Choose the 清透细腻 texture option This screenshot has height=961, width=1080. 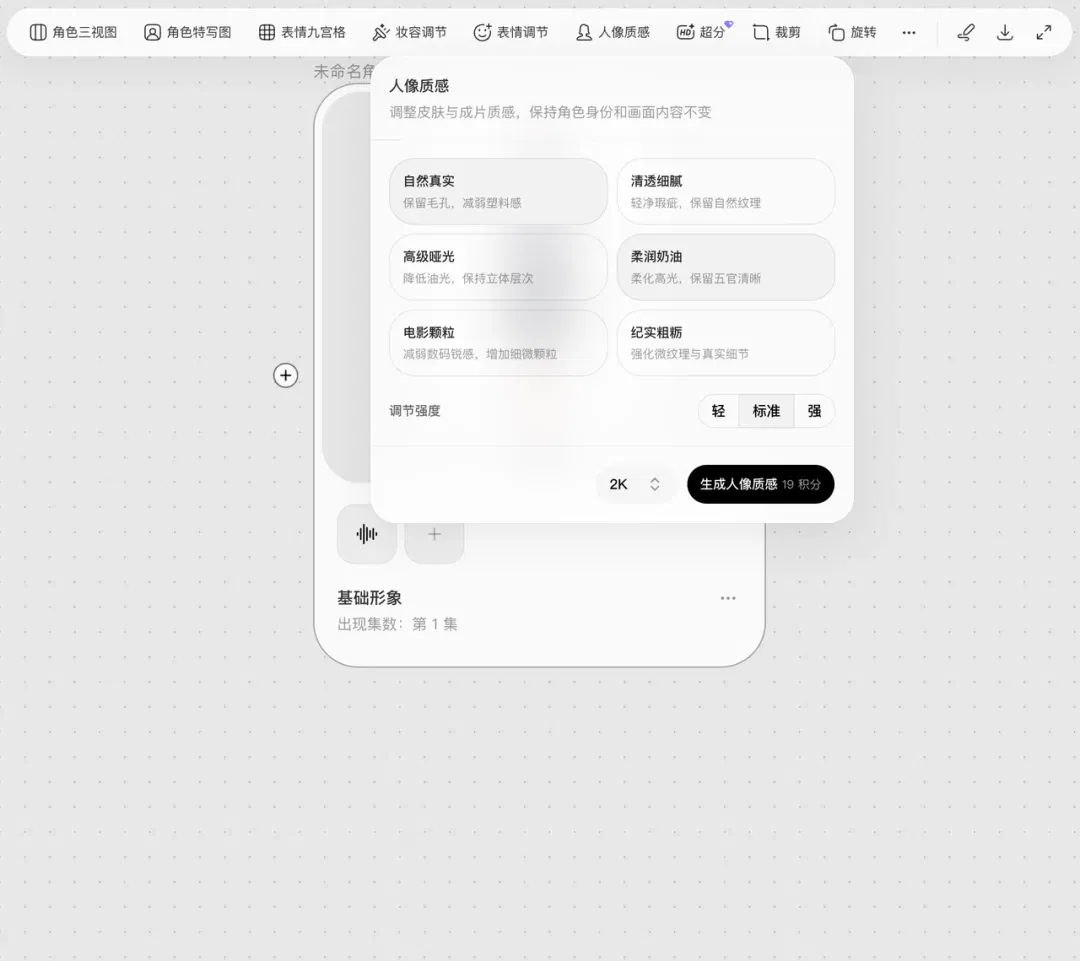coord(726,192)
